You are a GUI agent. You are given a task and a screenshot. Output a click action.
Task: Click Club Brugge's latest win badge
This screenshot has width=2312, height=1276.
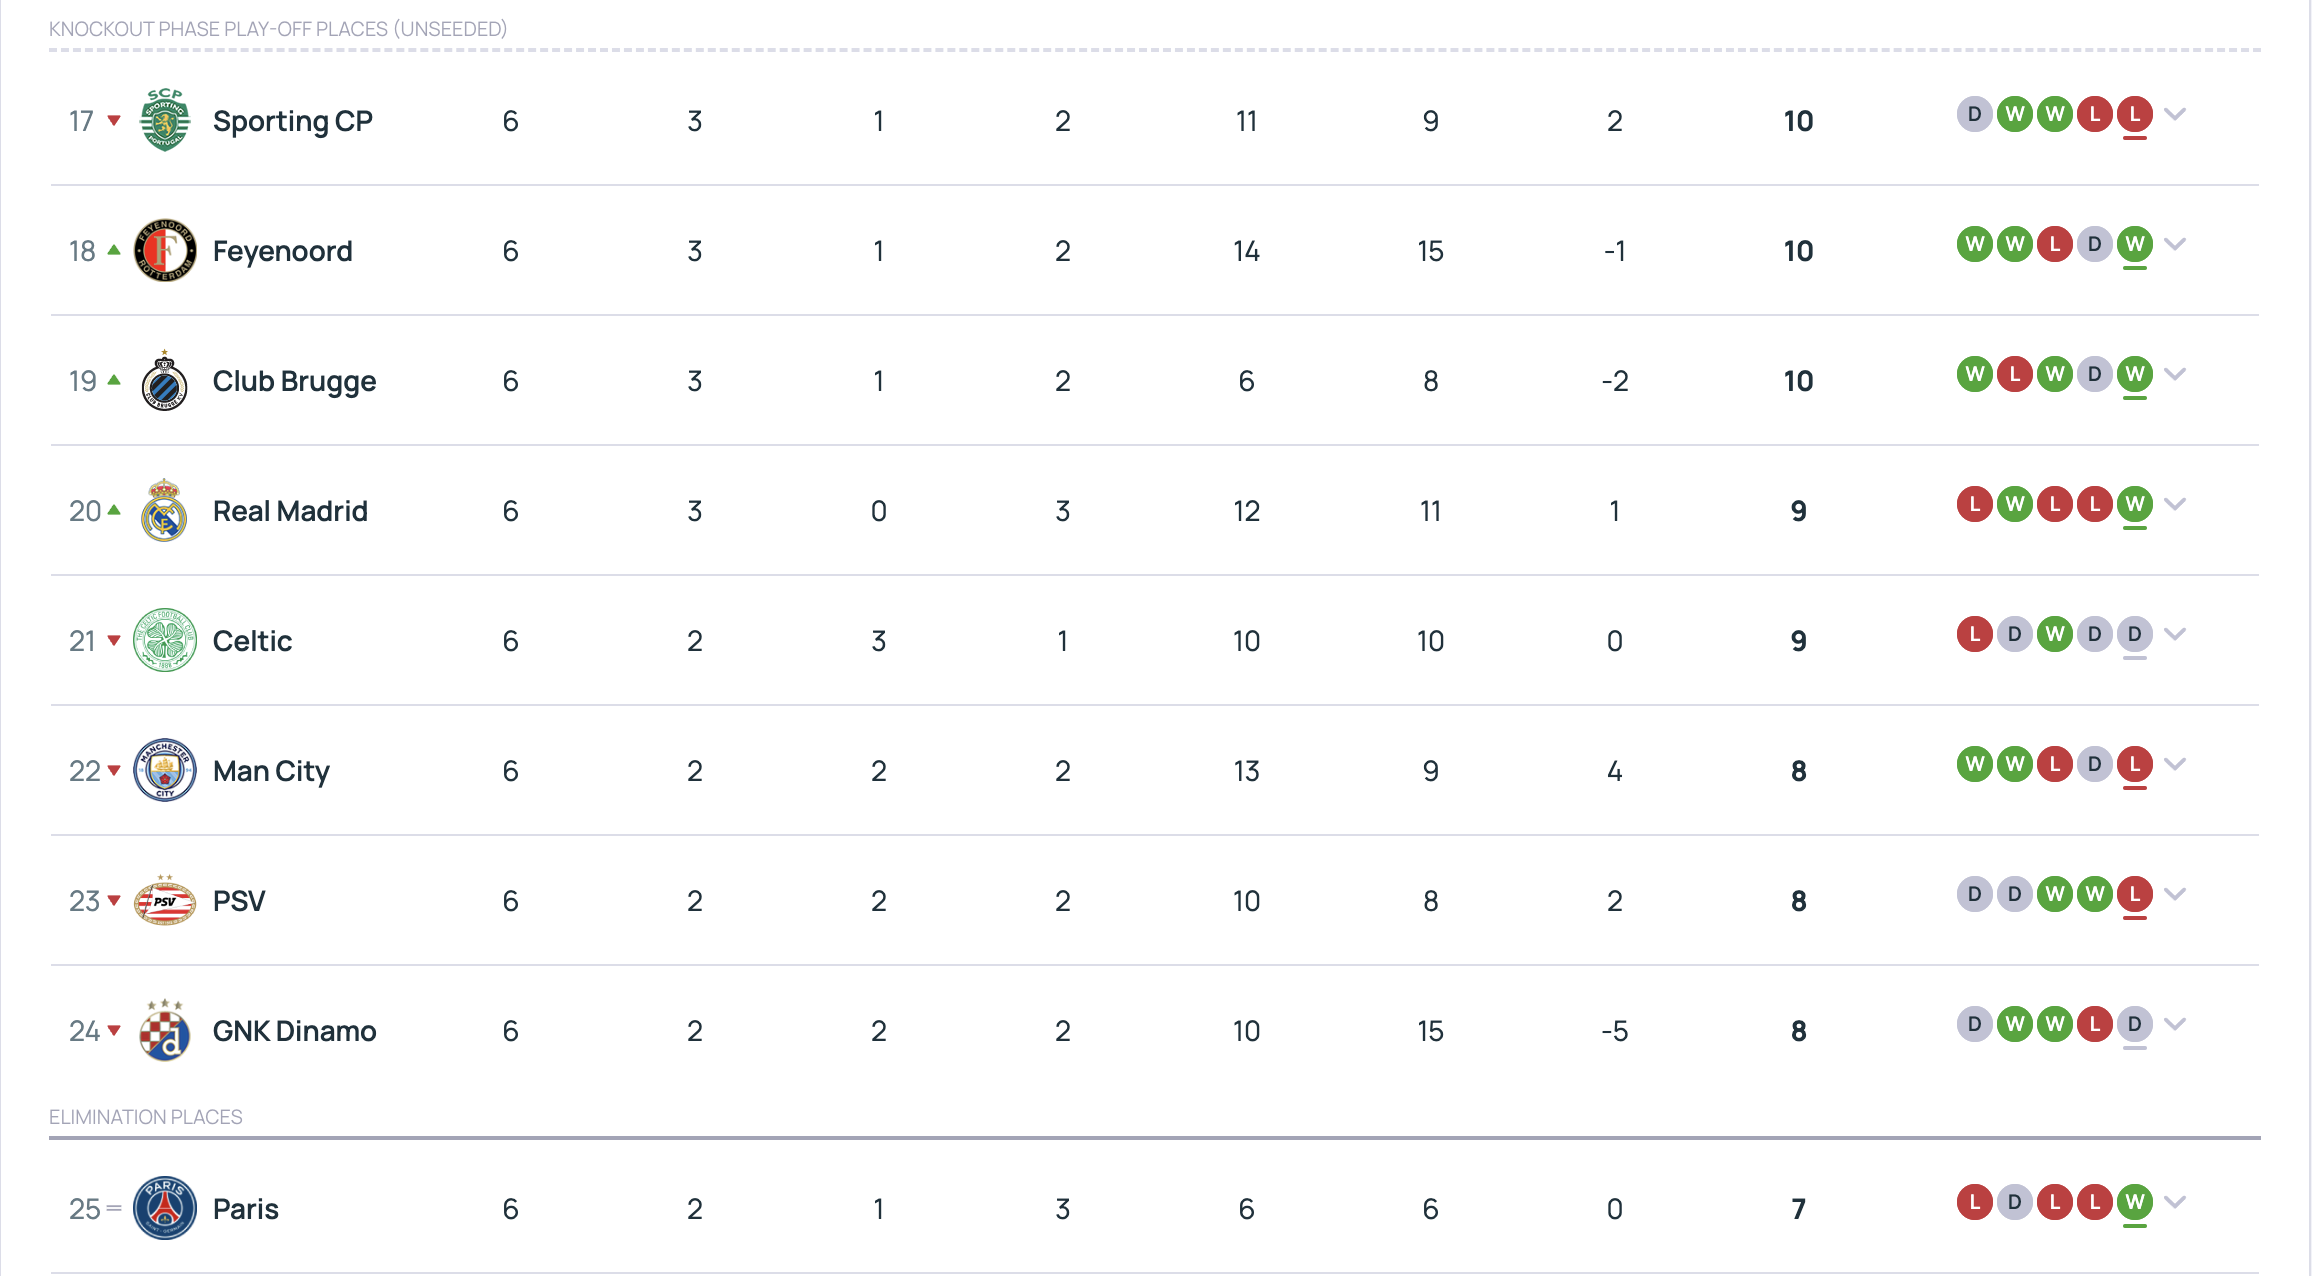point(2135,374)
